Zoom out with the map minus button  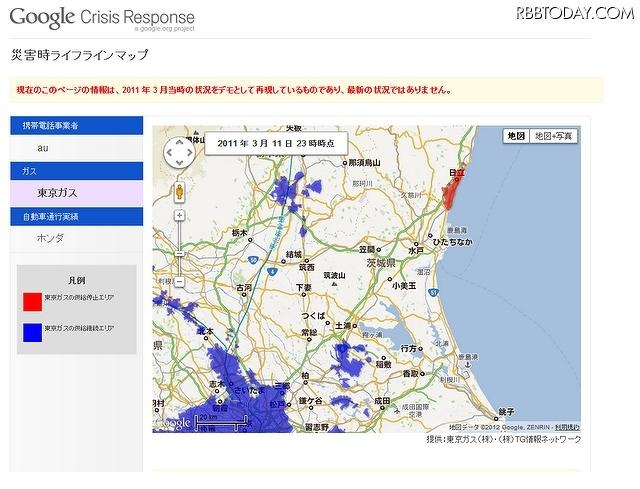tap(179, 282)
